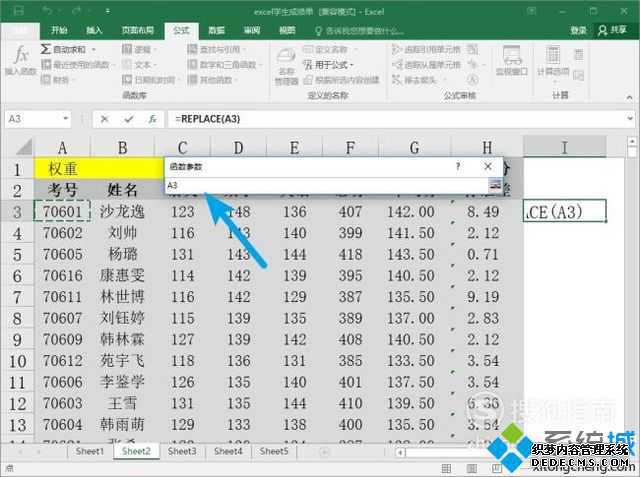The image size is (640, 477).
Task: Open the Use in Formula (用于公式) dropdown
Action: click(x=329, y=64)
